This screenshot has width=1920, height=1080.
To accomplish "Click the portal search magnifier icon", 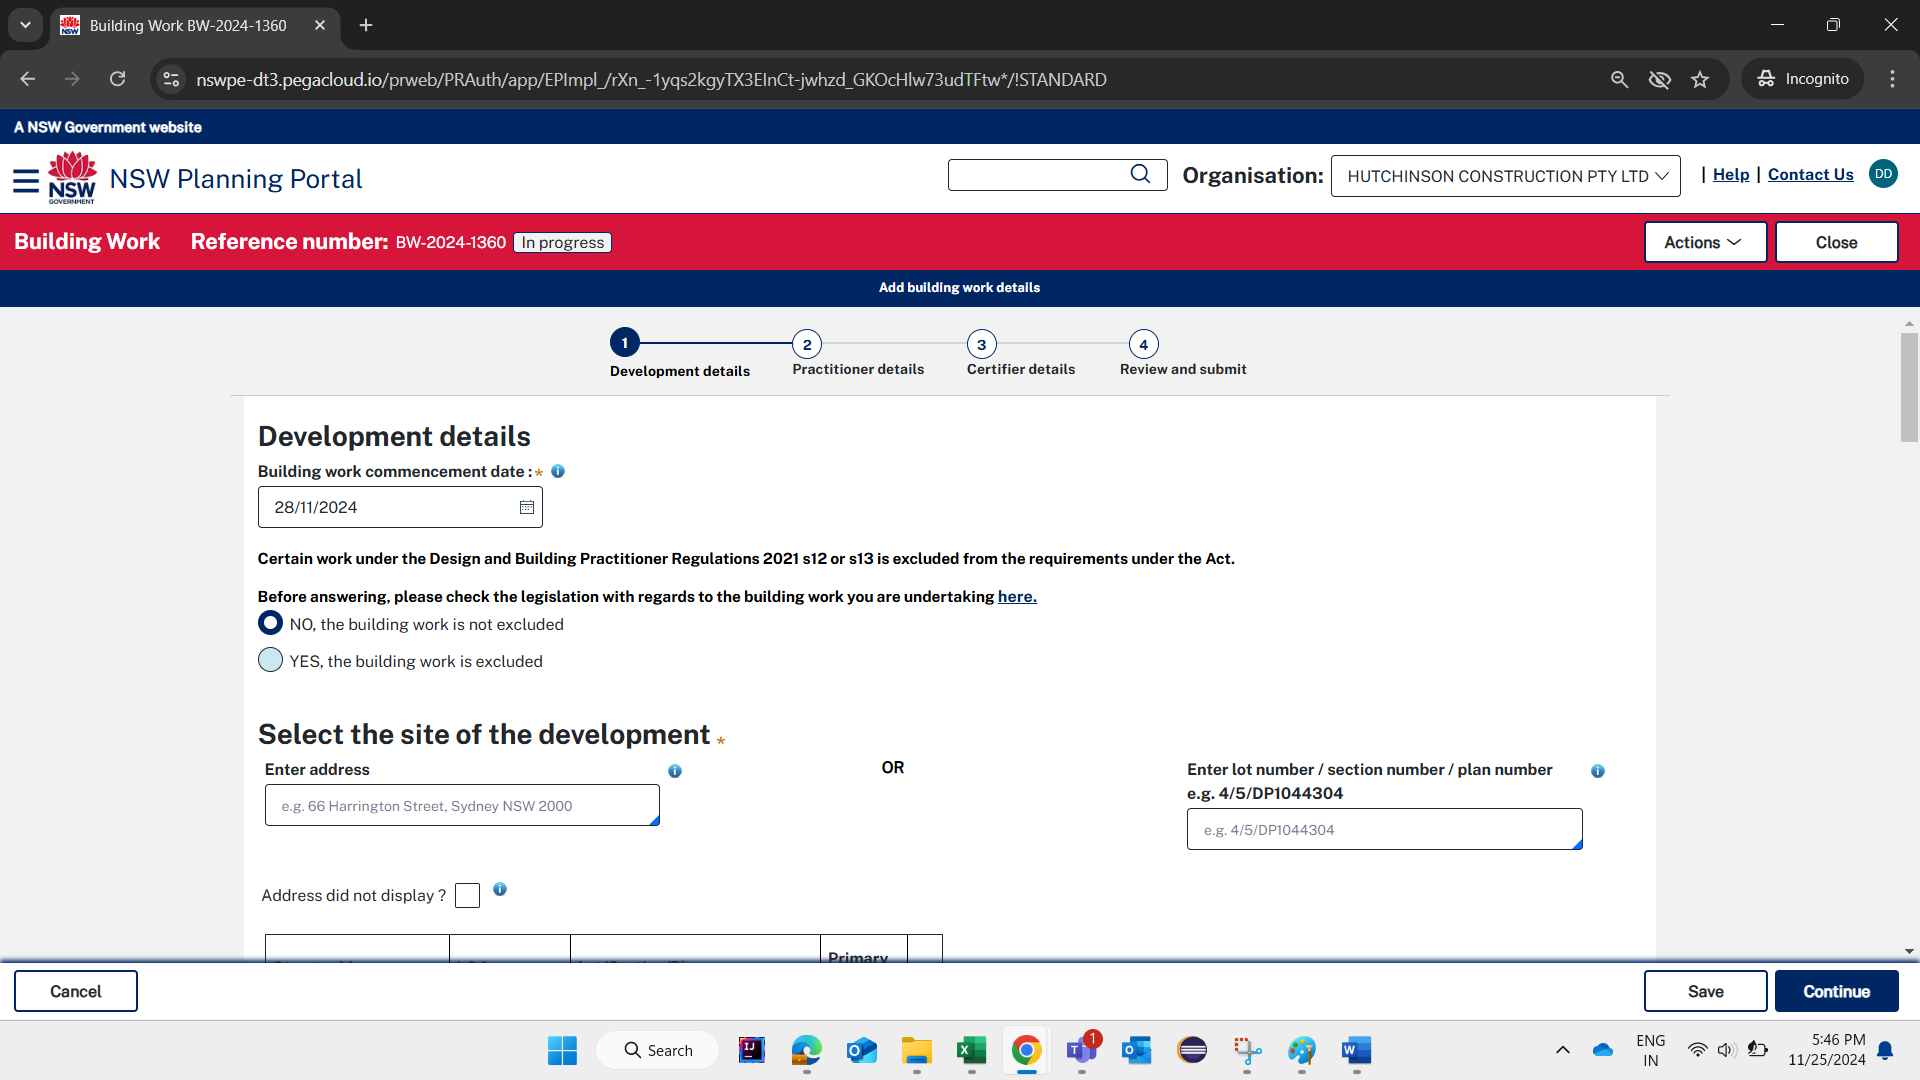I will 1140,175.
